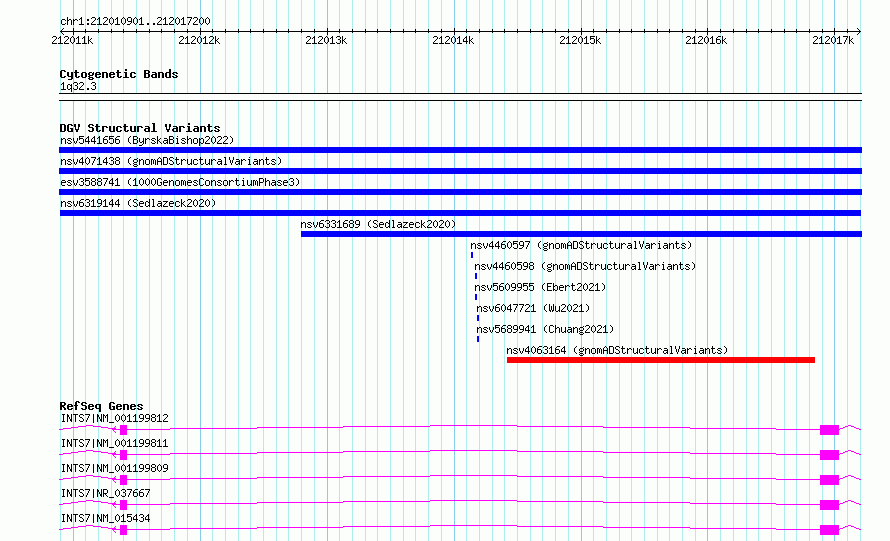Click the large right exon of NM_001199812

click(x=829, y=430)
